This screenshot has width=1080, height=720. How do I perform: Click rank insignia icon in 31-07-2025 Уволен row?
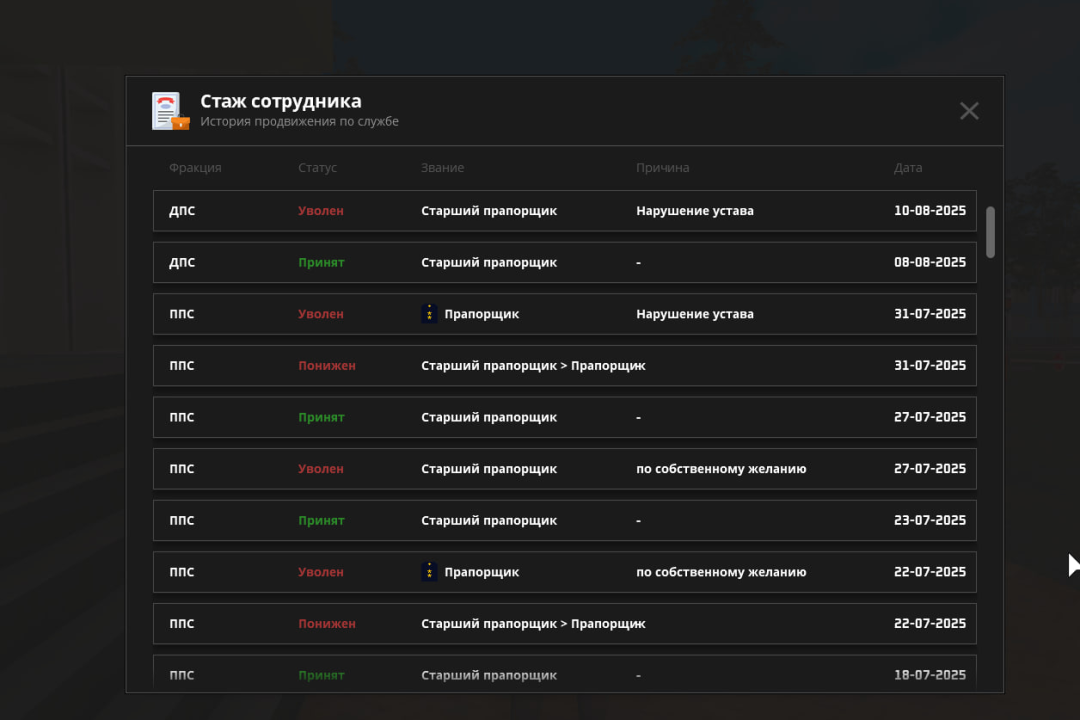tap(429, 313)
